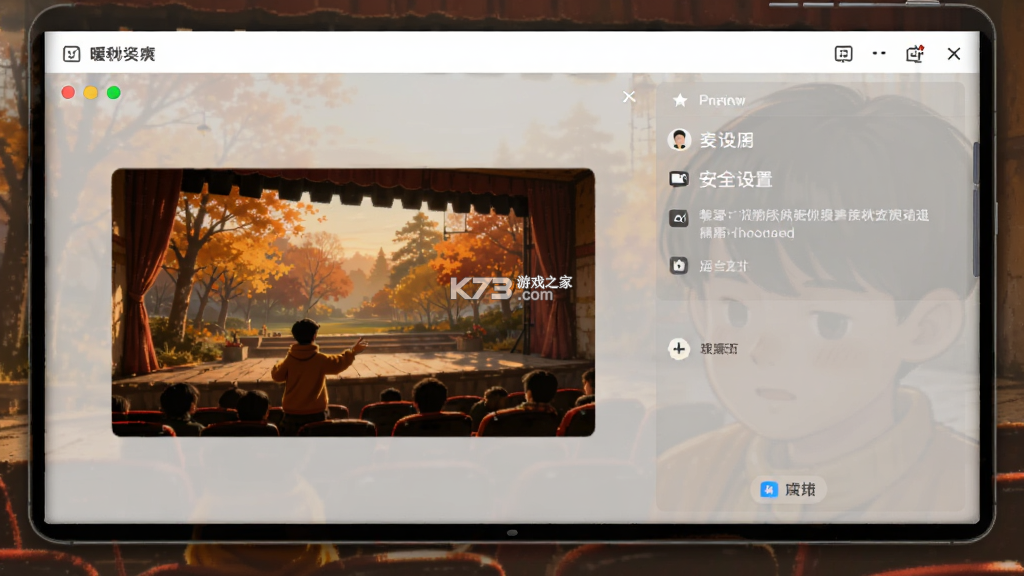This screenshot has width=1024, height=576.
Task: Click the red traffic light button
Action: point(68,93)
